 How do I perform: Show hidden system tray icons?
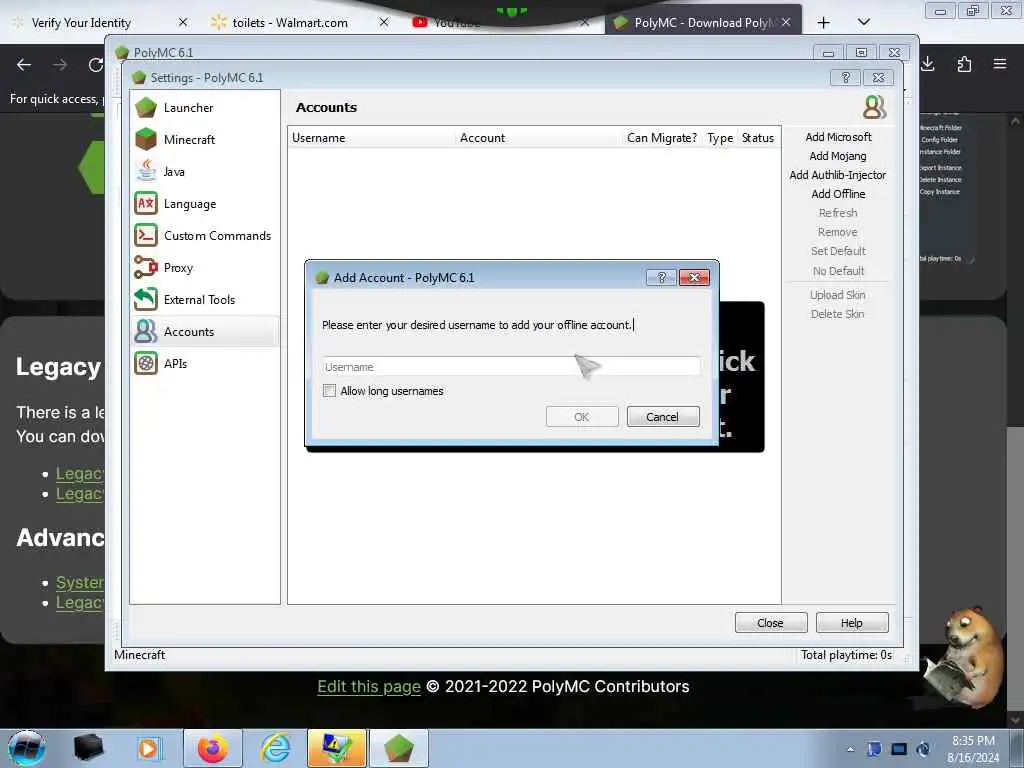click(x=850, y=749)
